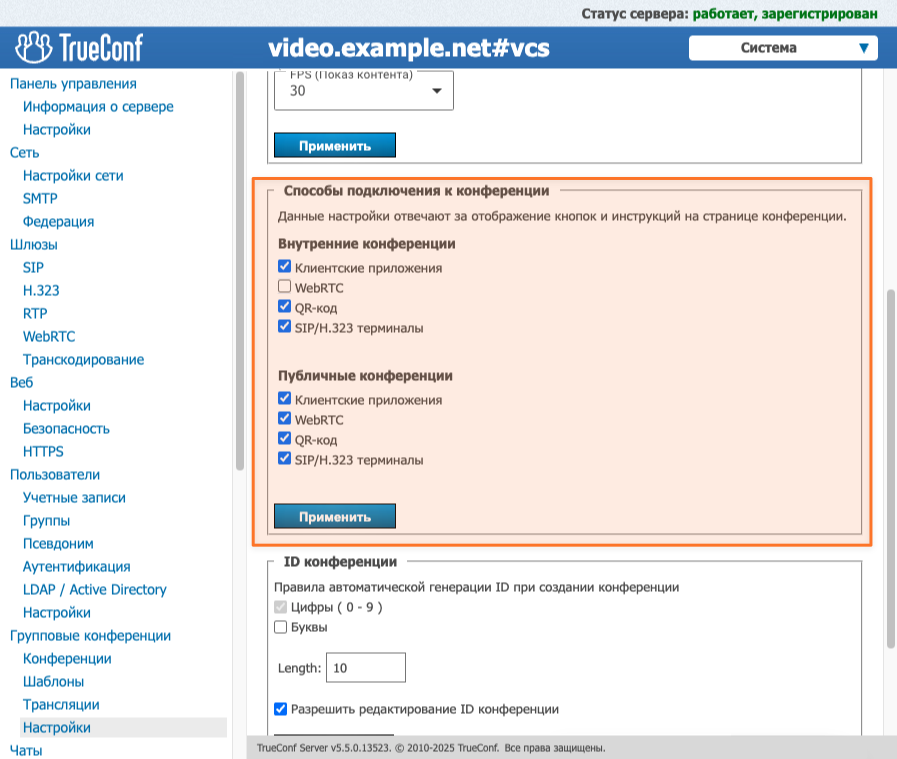The image size is (897, 759).
Task: Toggle Разрешить редактирование ID конференции
Action: point(280,709)
